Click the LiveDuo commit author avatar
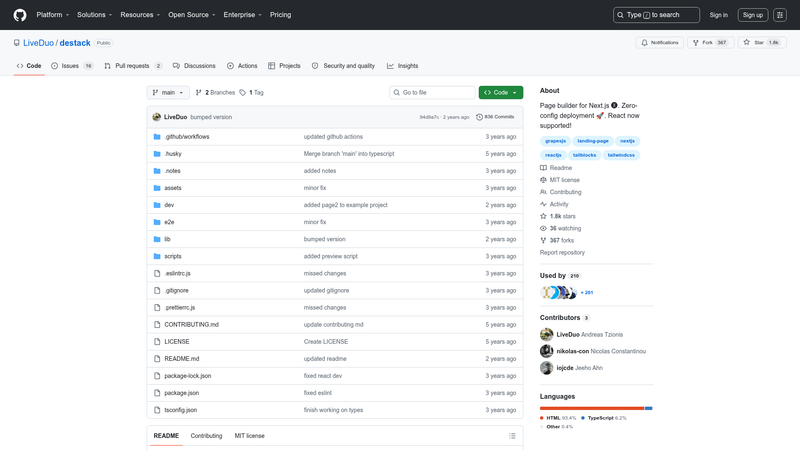This screenshot has width=800, height=450. (157, 117)
